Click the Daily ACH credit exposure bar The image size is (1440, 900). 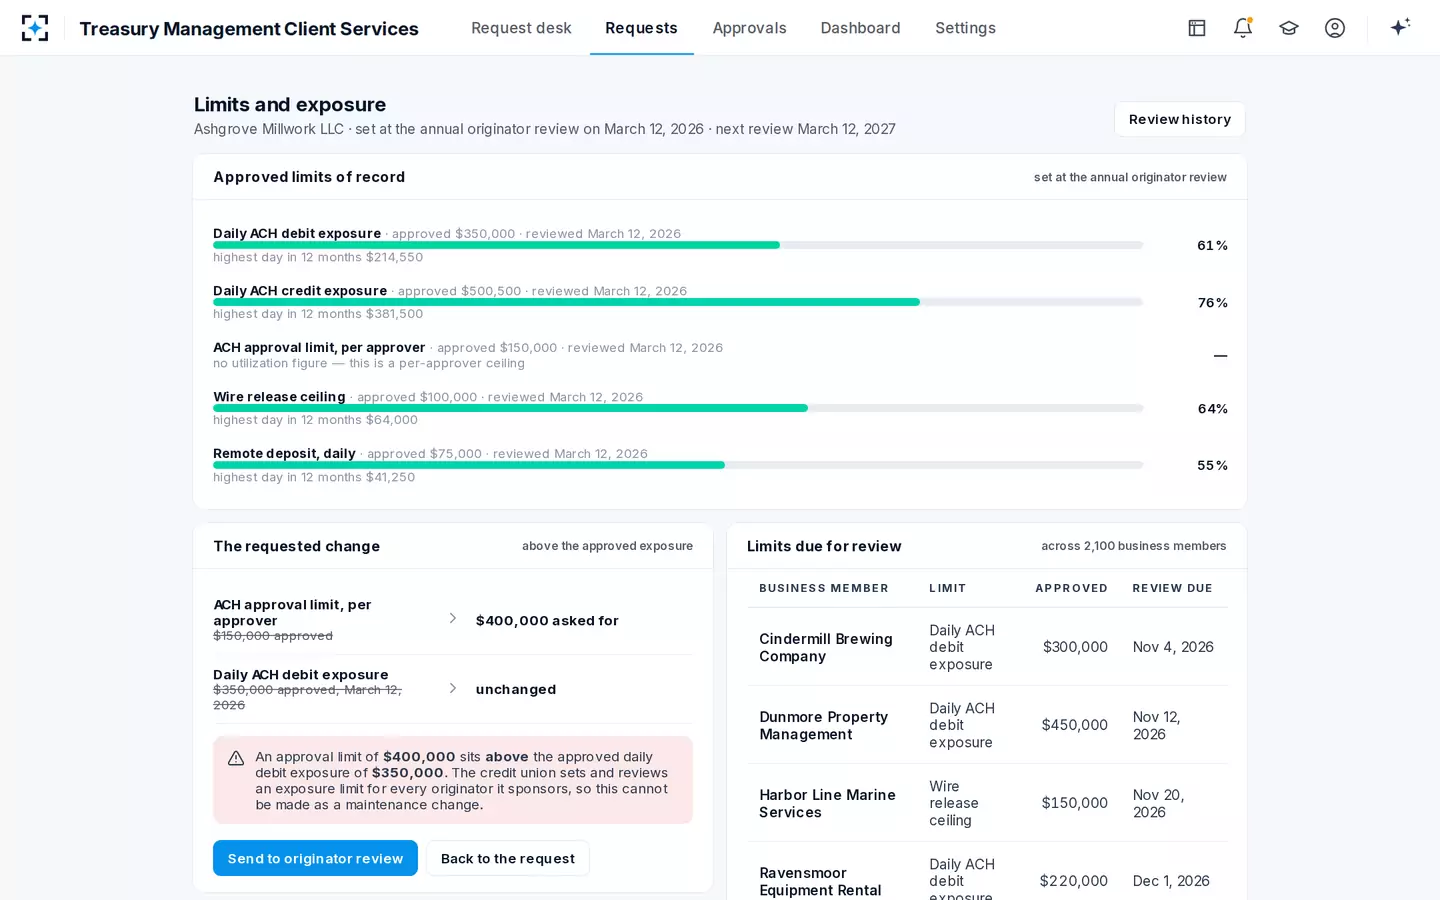tap(678, 302)
